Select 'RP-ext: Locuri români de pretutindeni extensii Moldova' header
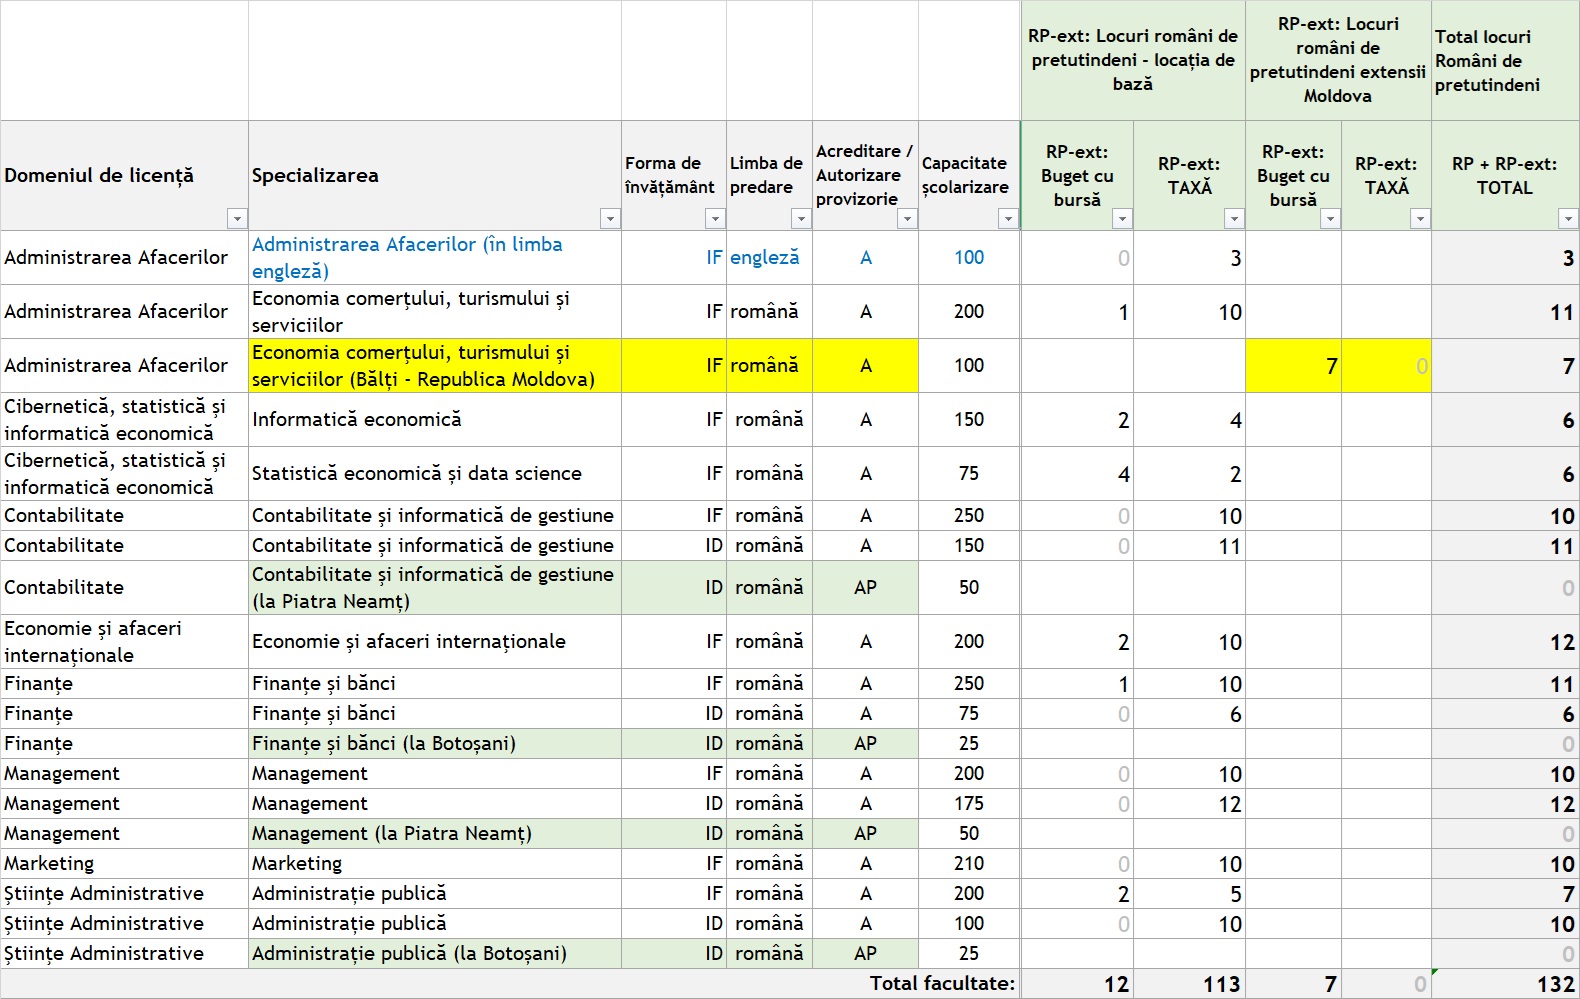Image resolution: width=1580 pixels, height=999 pixels. [x=1338, y=60]
